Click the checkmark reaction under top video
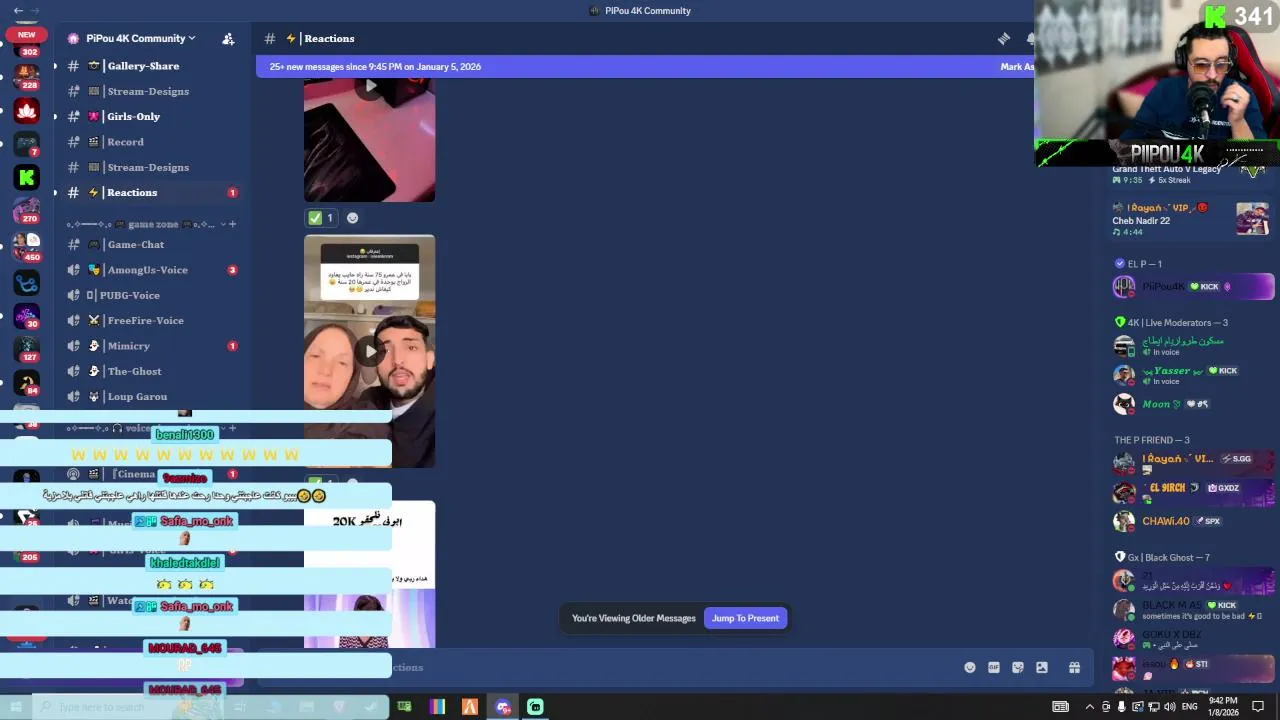Image resolution: width=1280 pixels, height=720 pixels. coord(321,217)
